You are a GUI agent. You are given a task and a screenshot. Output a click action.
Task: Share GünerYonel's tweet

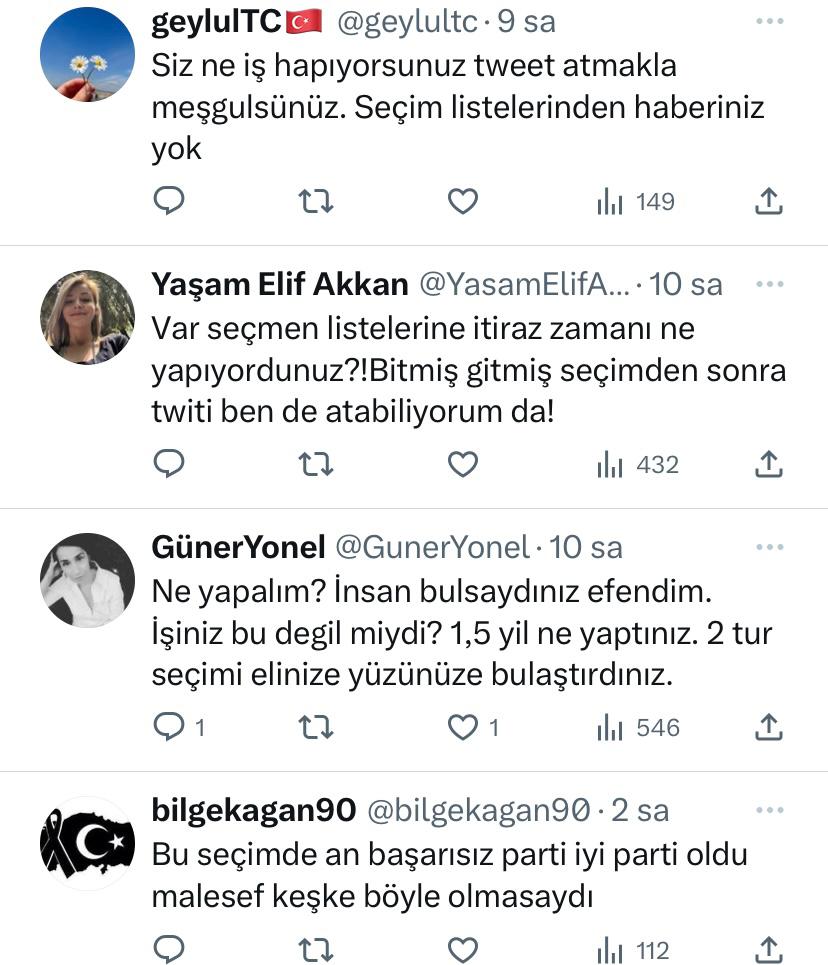coord(767,728)
